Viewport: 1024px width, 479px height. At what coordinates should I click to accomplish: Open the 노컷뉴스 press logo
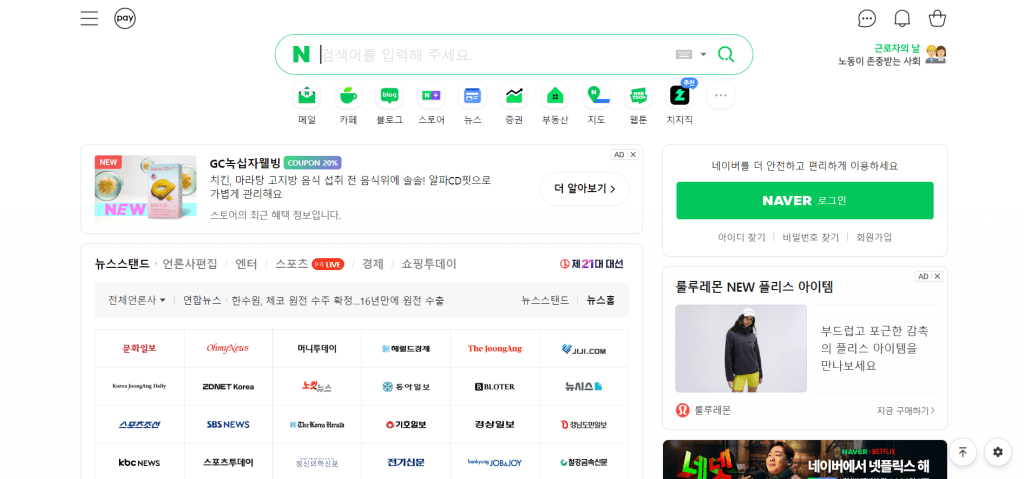317,386
